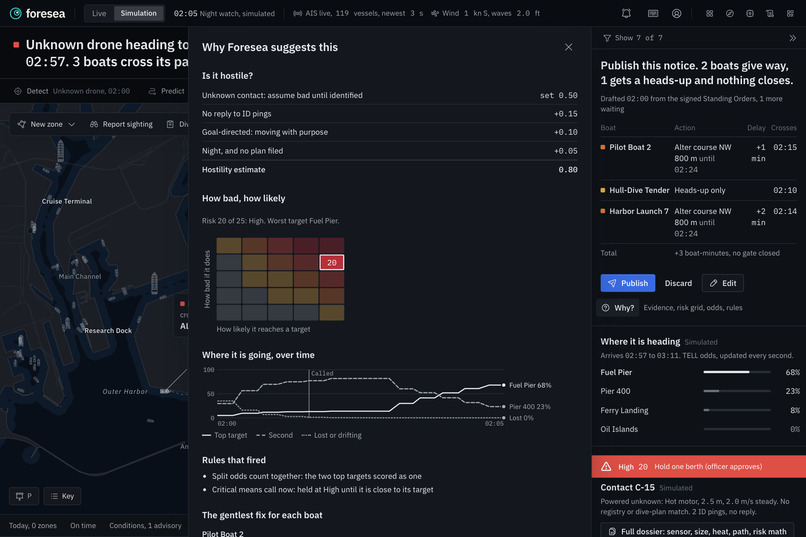Click the High 20 warning triangle icon
The width and height of the screenshot is (806, 537).
(x=606, y=467)
